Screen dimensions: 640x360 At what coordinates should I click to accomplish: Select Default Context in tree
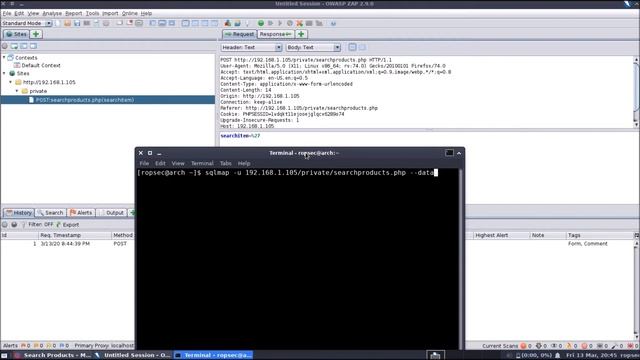41,65
